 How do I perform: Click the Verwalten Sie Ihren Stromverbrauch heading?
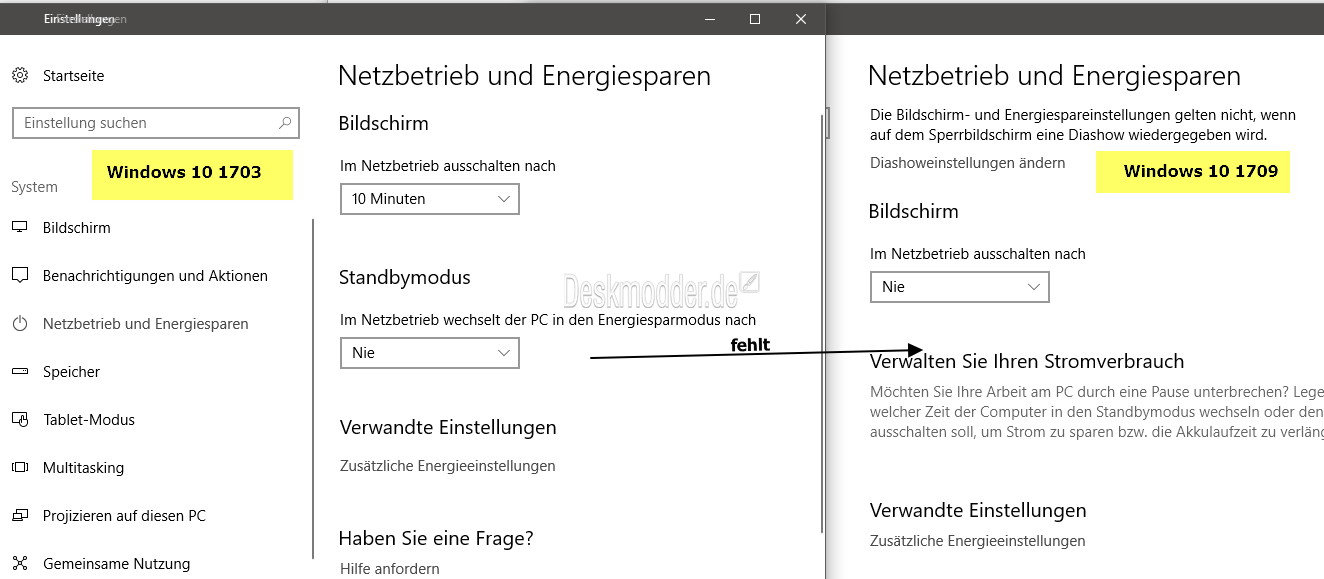click(x=1027, y=361)
